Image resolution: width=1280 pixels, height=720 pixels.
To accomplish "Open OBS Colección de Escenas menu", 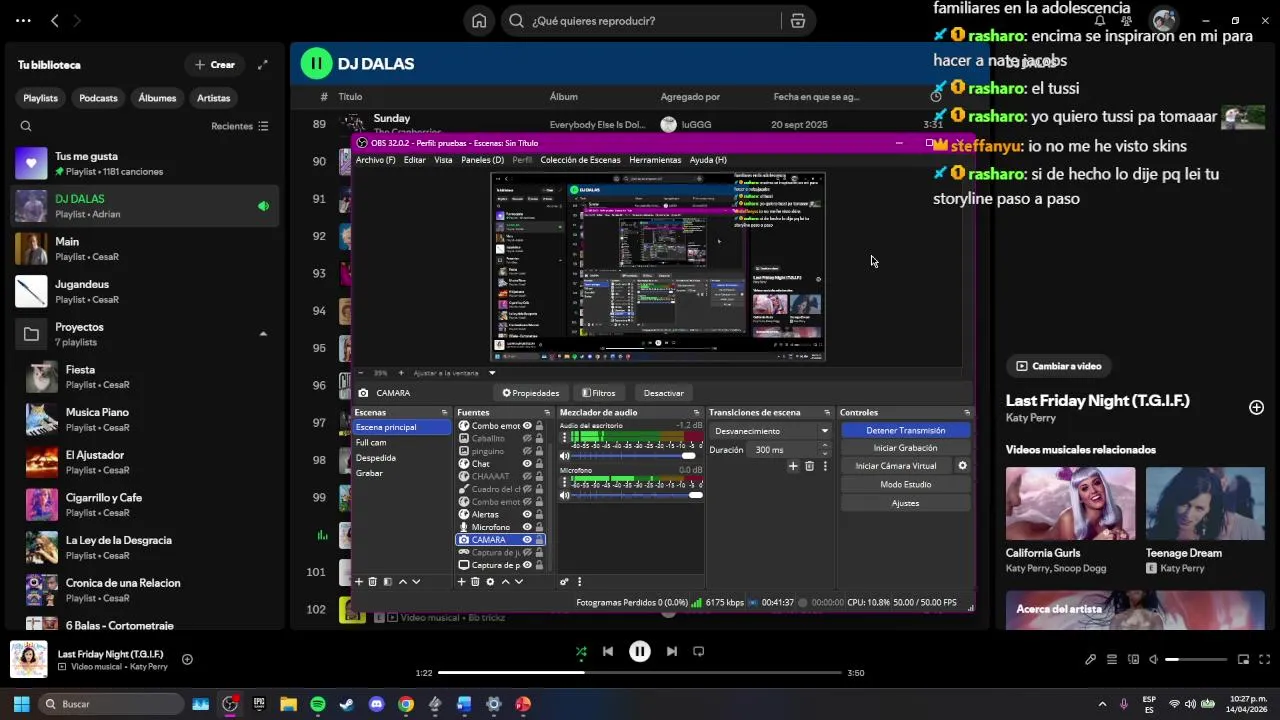I will point(580,160).
